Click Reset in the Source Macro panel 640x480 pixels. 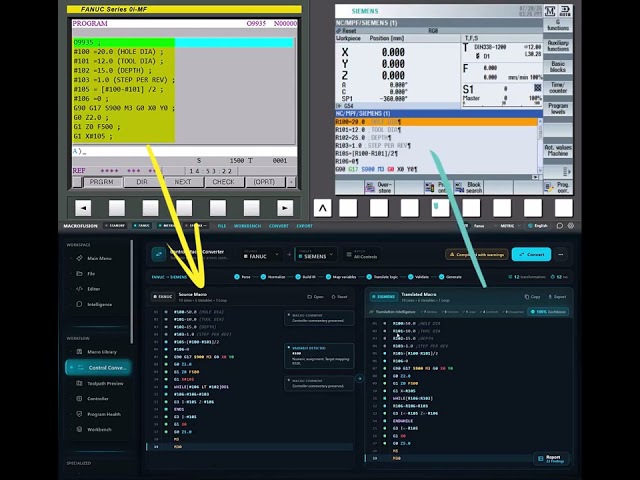[x=340, y=297]
